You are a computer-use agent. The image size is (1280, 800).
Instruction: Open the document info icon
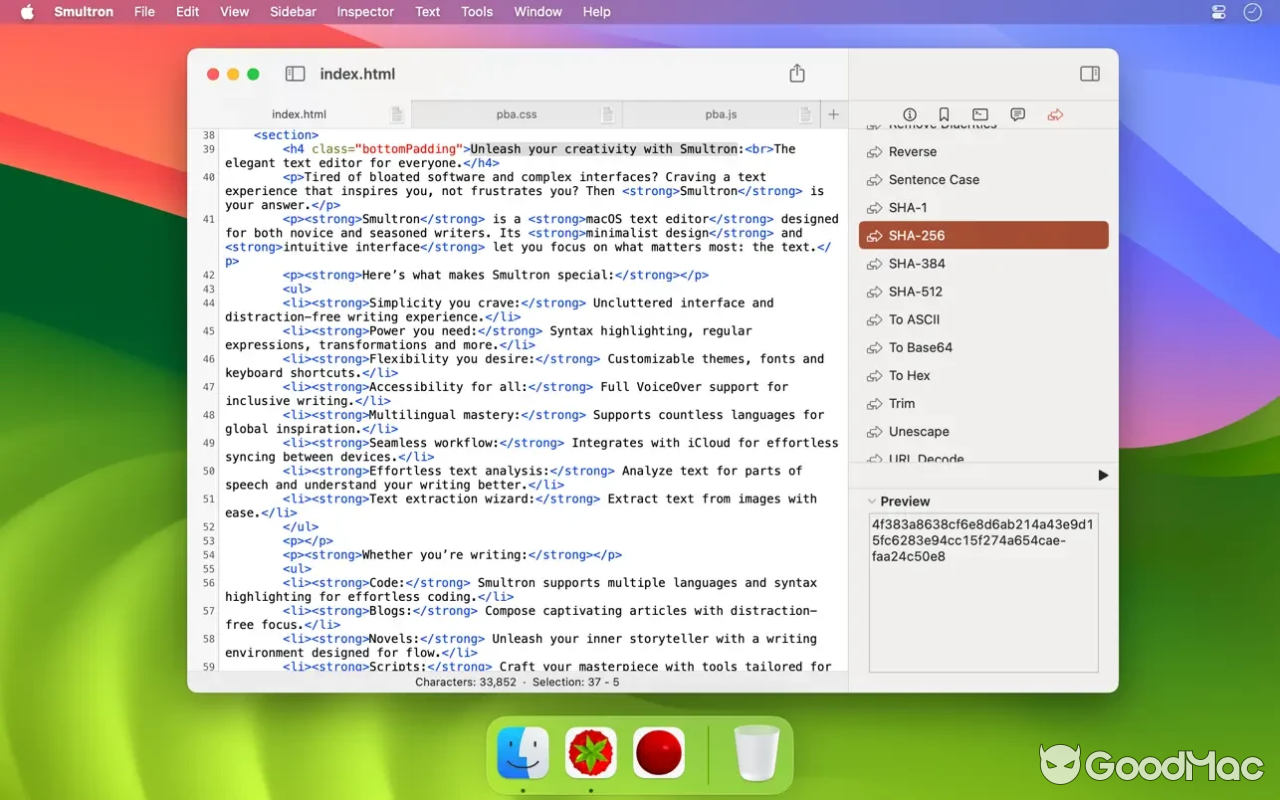[x=909, y=114]
